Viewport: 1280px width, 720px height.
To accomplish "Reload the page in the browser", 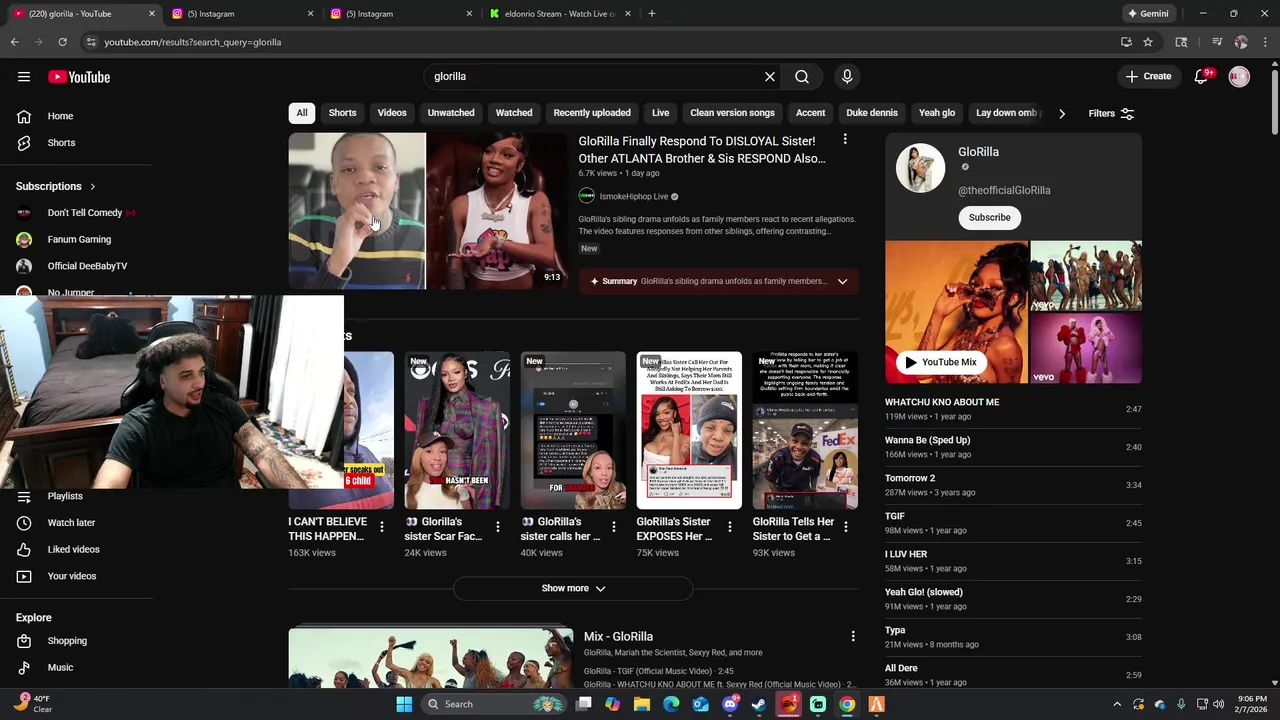I will click(x=62, y=42).
